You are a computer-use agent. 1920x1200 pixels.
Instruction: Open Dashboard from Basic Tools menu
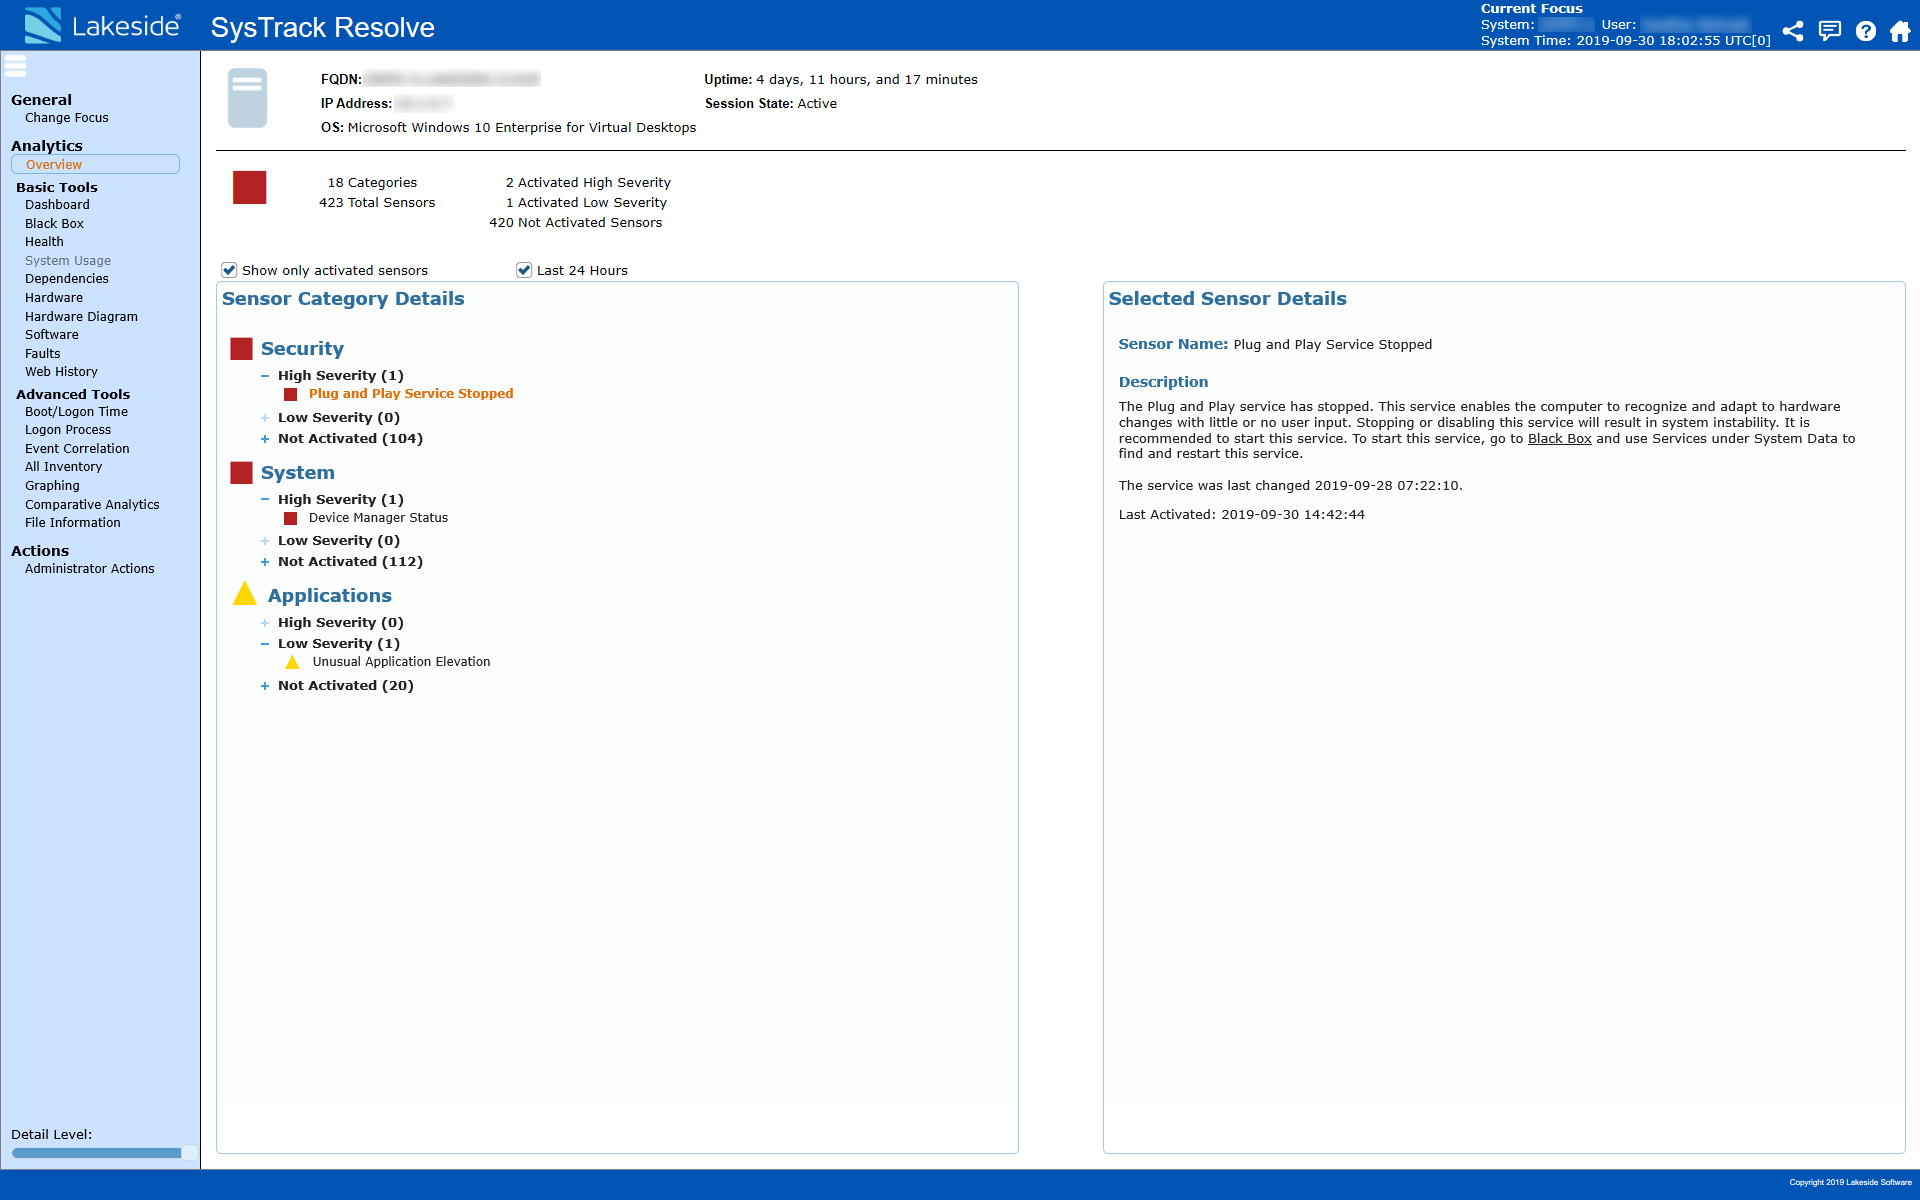(x=57, y=205)
